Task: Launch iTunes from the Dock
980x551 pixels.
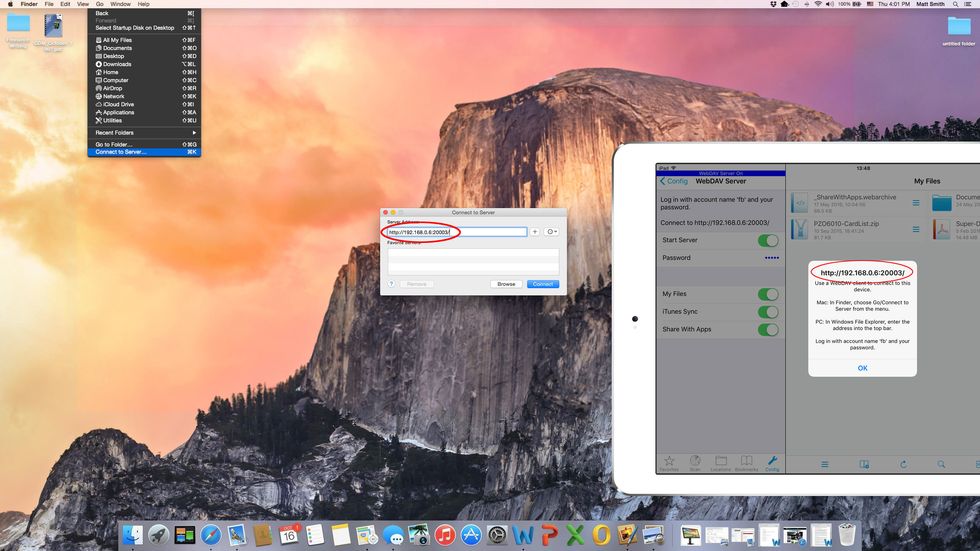Action: (445, 536)
